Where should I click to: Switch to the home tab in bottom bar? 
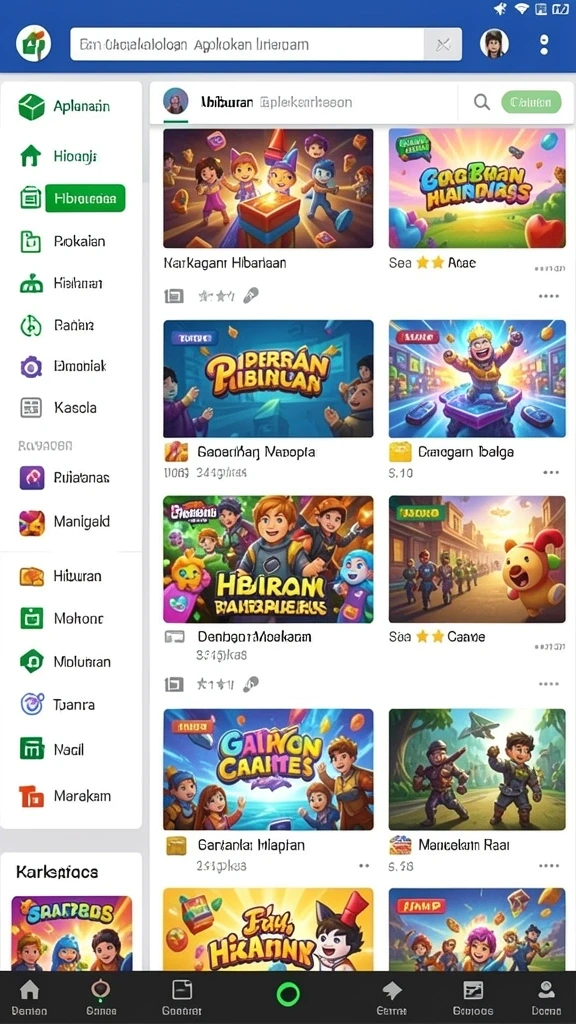click(29, 997)
